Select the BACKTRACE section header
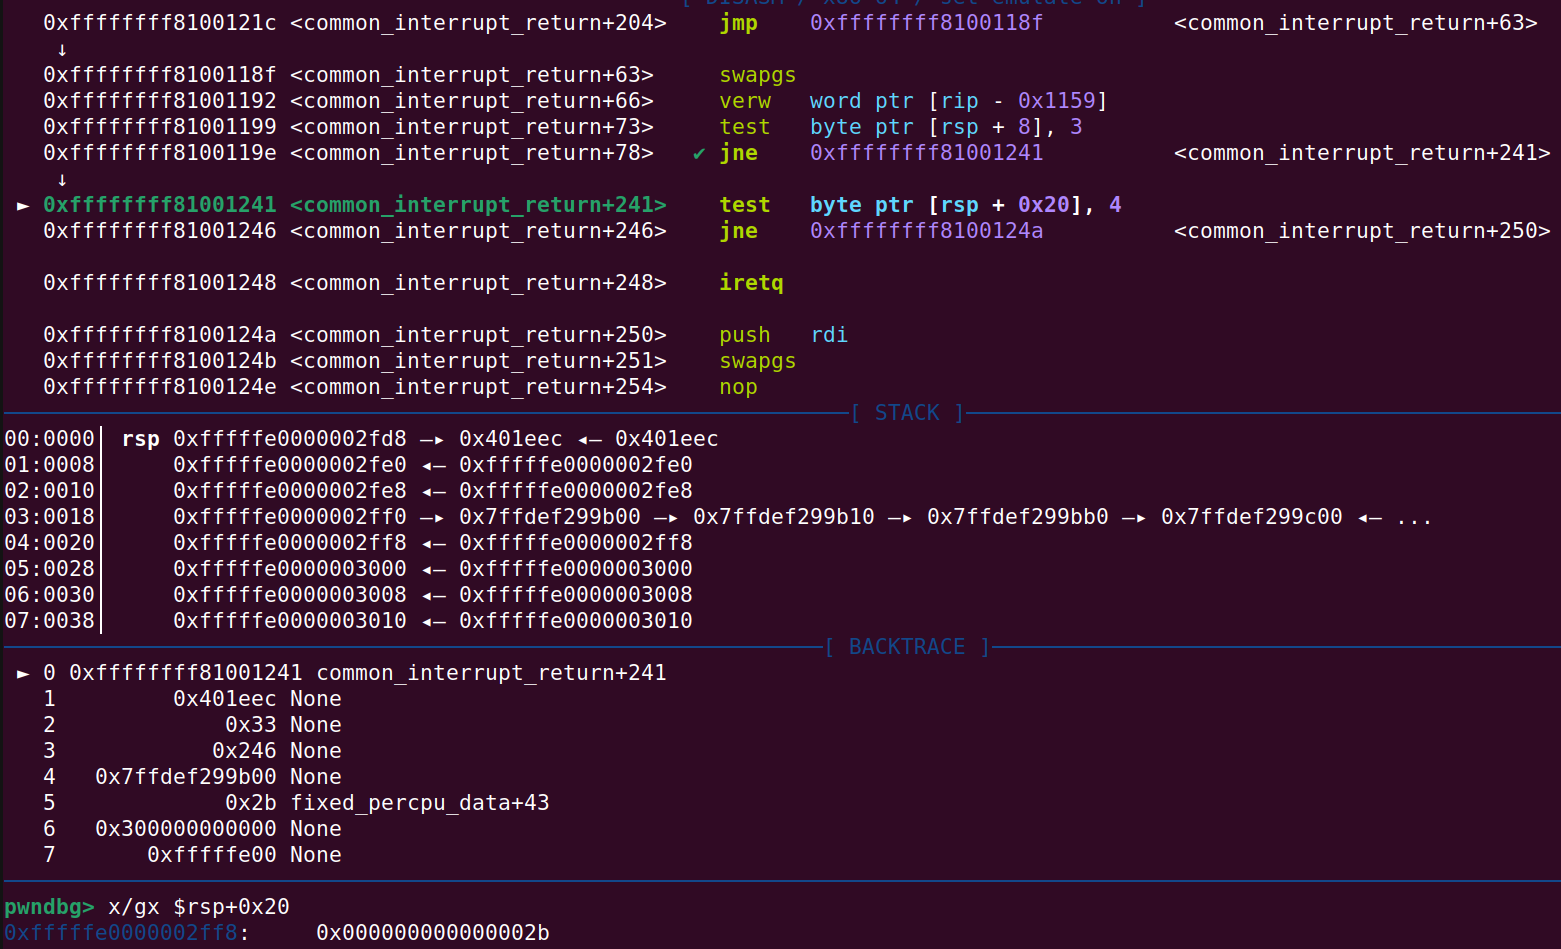This screenshot has width=1561, height=949. pyautogui.click(x=907, y=647)
